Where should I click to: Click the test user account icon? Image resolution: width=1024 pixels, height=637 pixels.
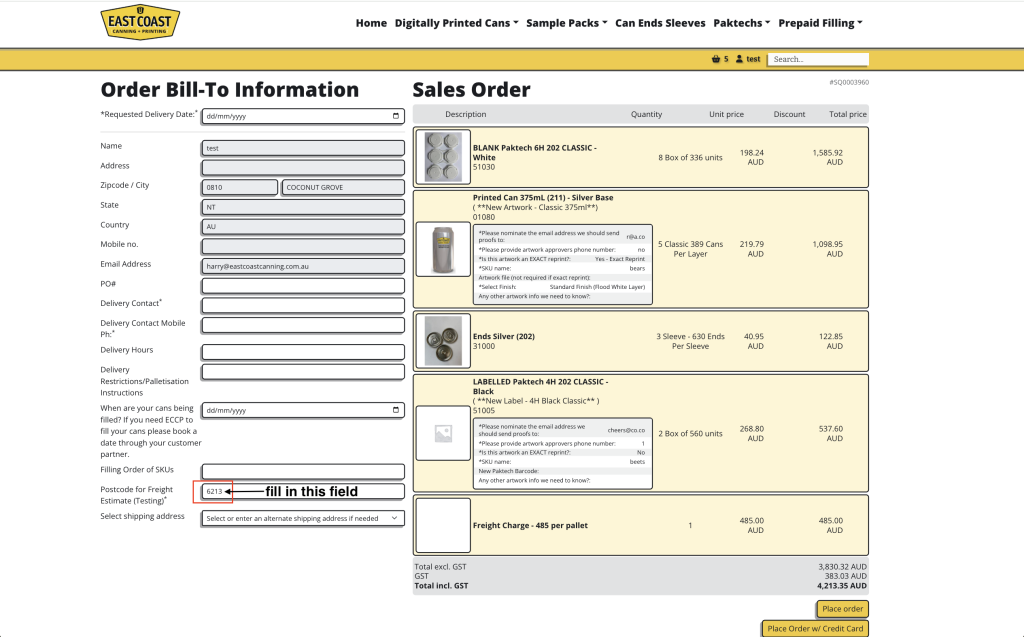click(739, 59)
